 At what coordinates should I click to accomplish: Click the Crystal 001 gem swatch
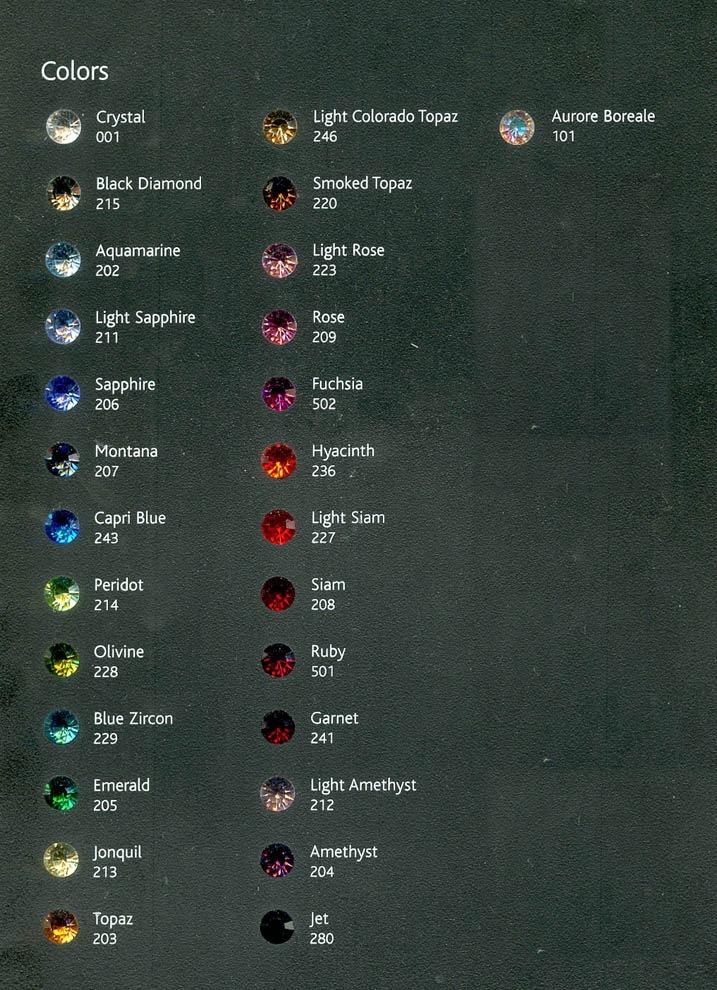click(x=63, y=127)
